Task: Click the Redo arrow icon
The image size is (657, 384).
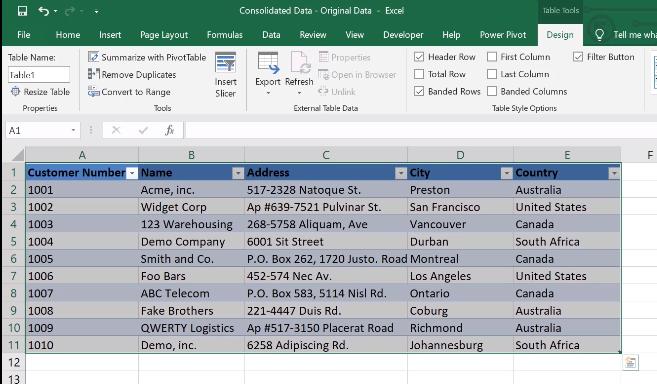Action: (70, 11)
